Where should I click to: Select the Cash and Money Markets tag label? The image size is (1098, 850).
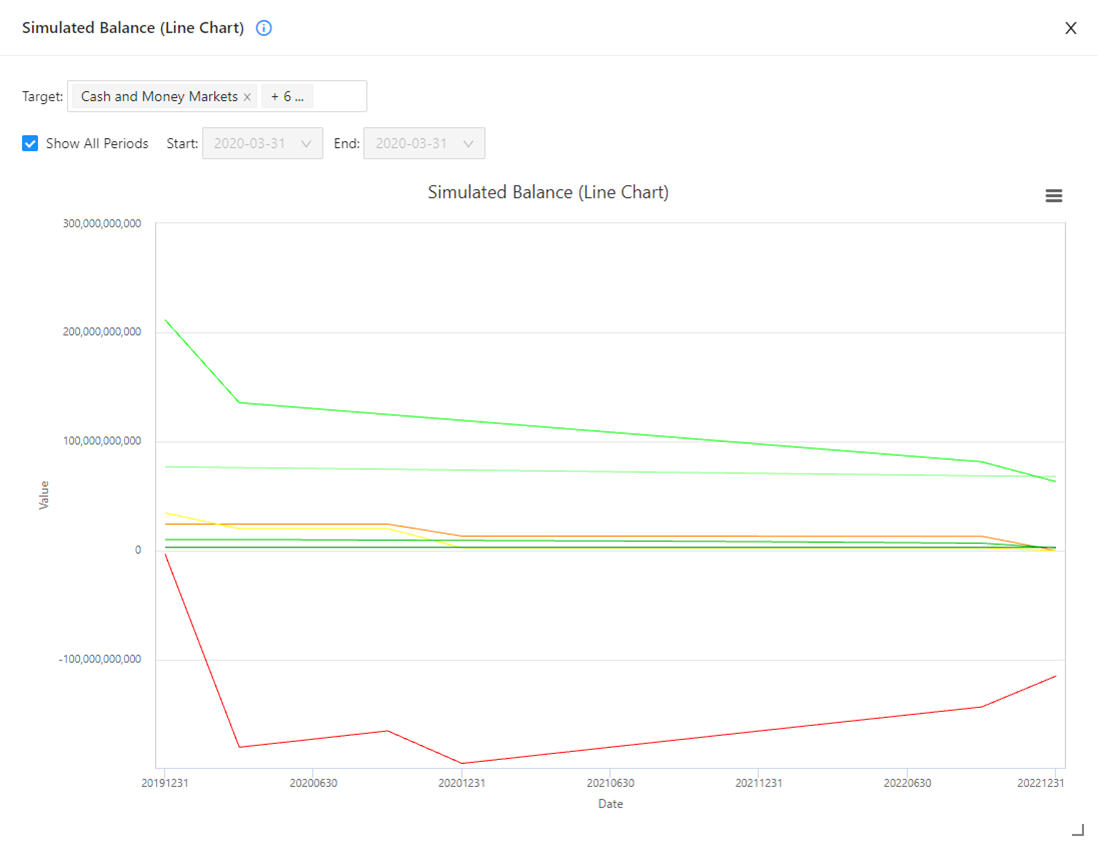coord(159,97)
